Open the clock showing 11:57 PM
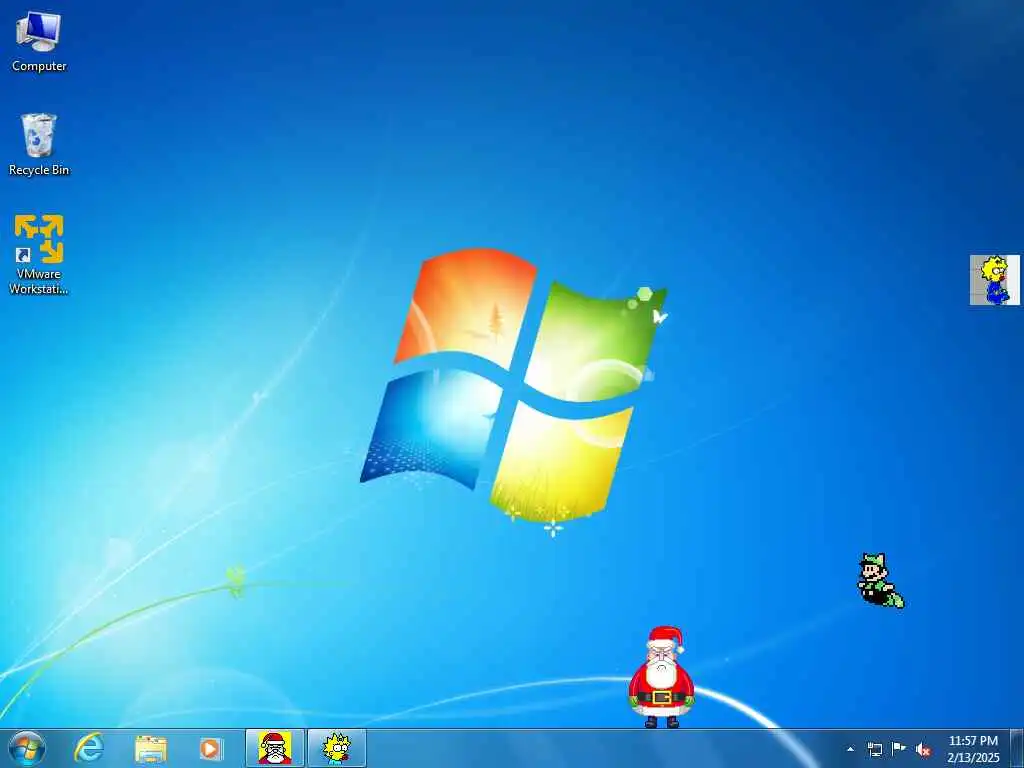Viewport: 1024px width, 768px height. (973, 749)
